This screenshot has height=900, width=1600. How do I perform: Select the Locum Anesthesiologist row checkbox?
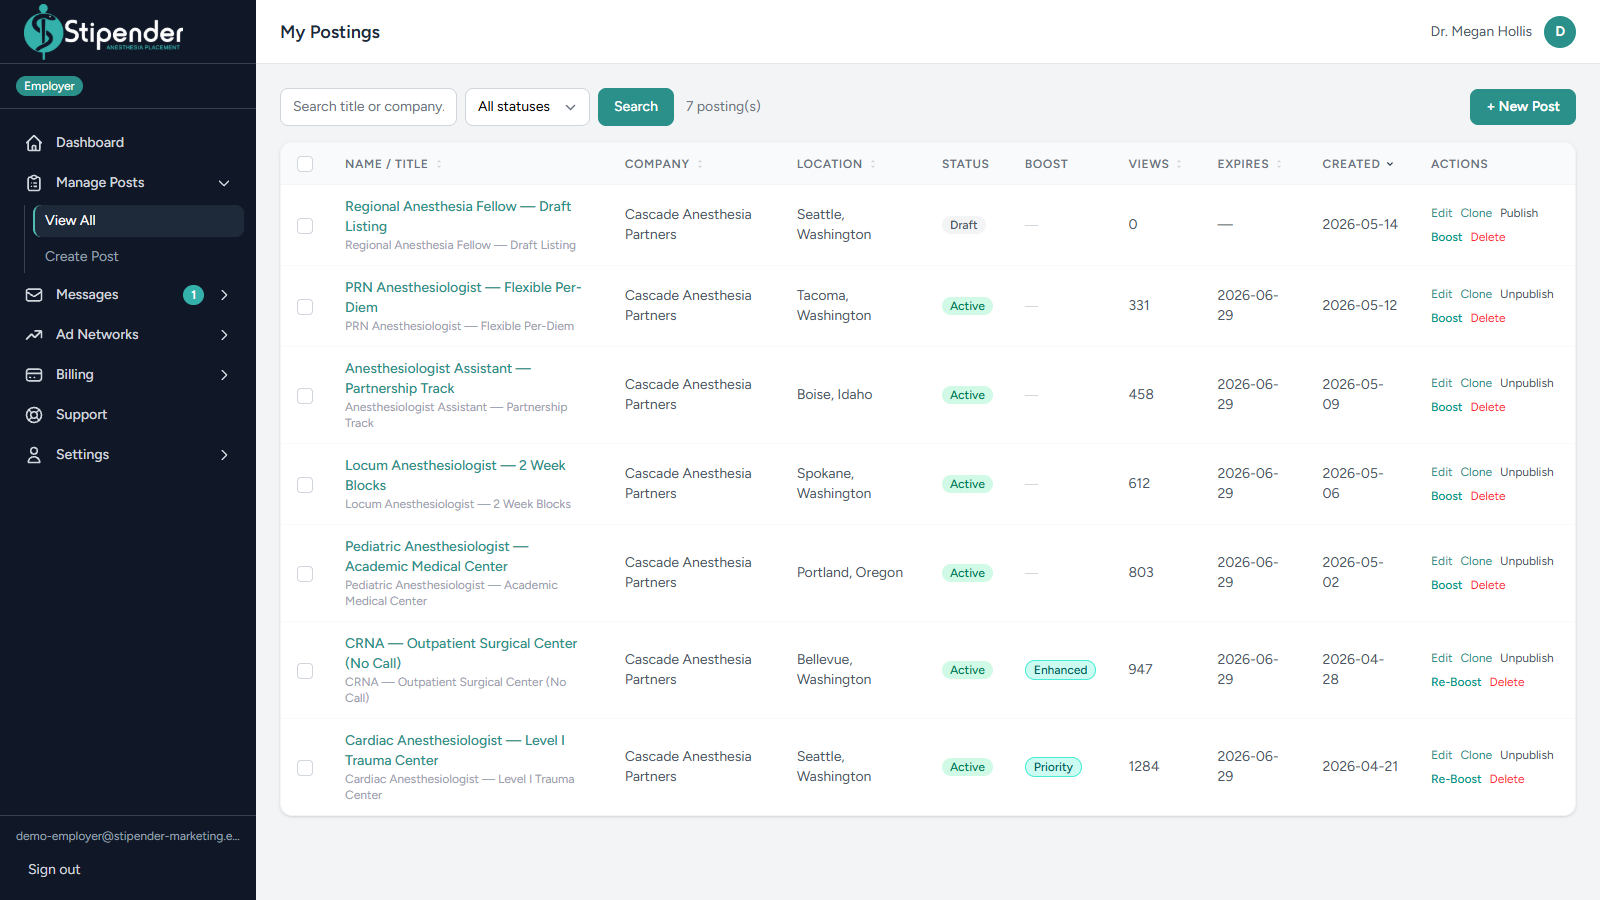click(x=305, y=485)
